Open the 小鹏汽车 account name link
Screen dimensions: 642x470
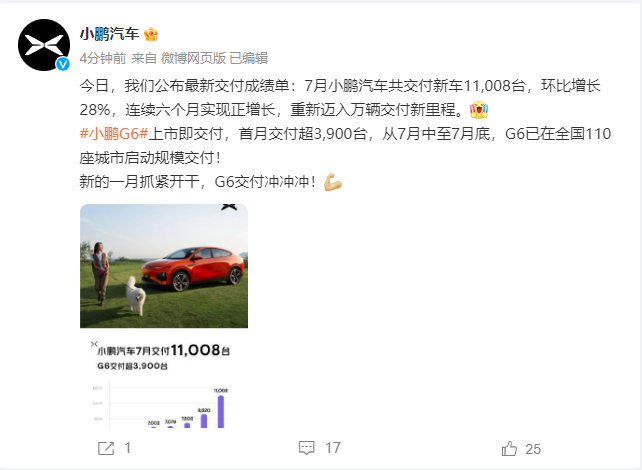(x=109, y=34)
